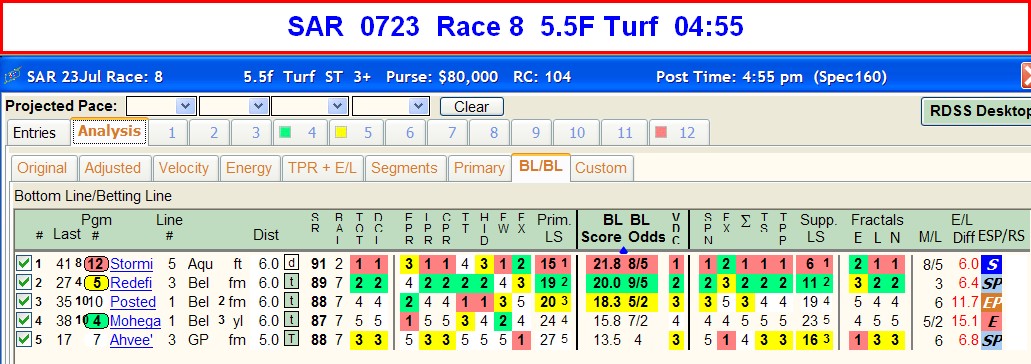1031x364 pixels.
Task: Click the red program number 12 badge
Action: tap(95, 264)
